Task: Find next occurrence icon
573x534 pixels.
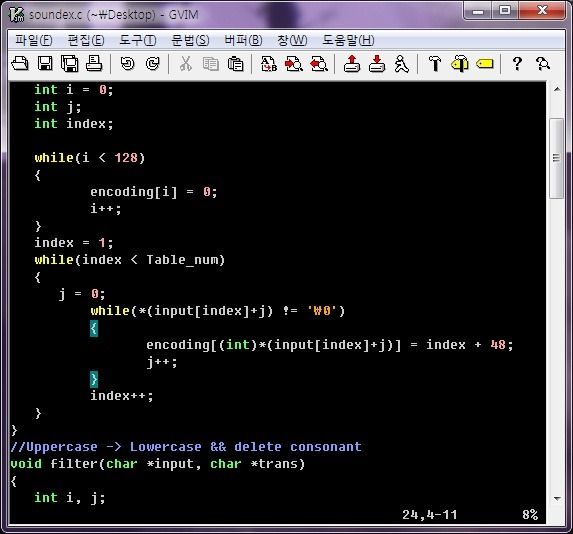Action: [x=293, y=64]
